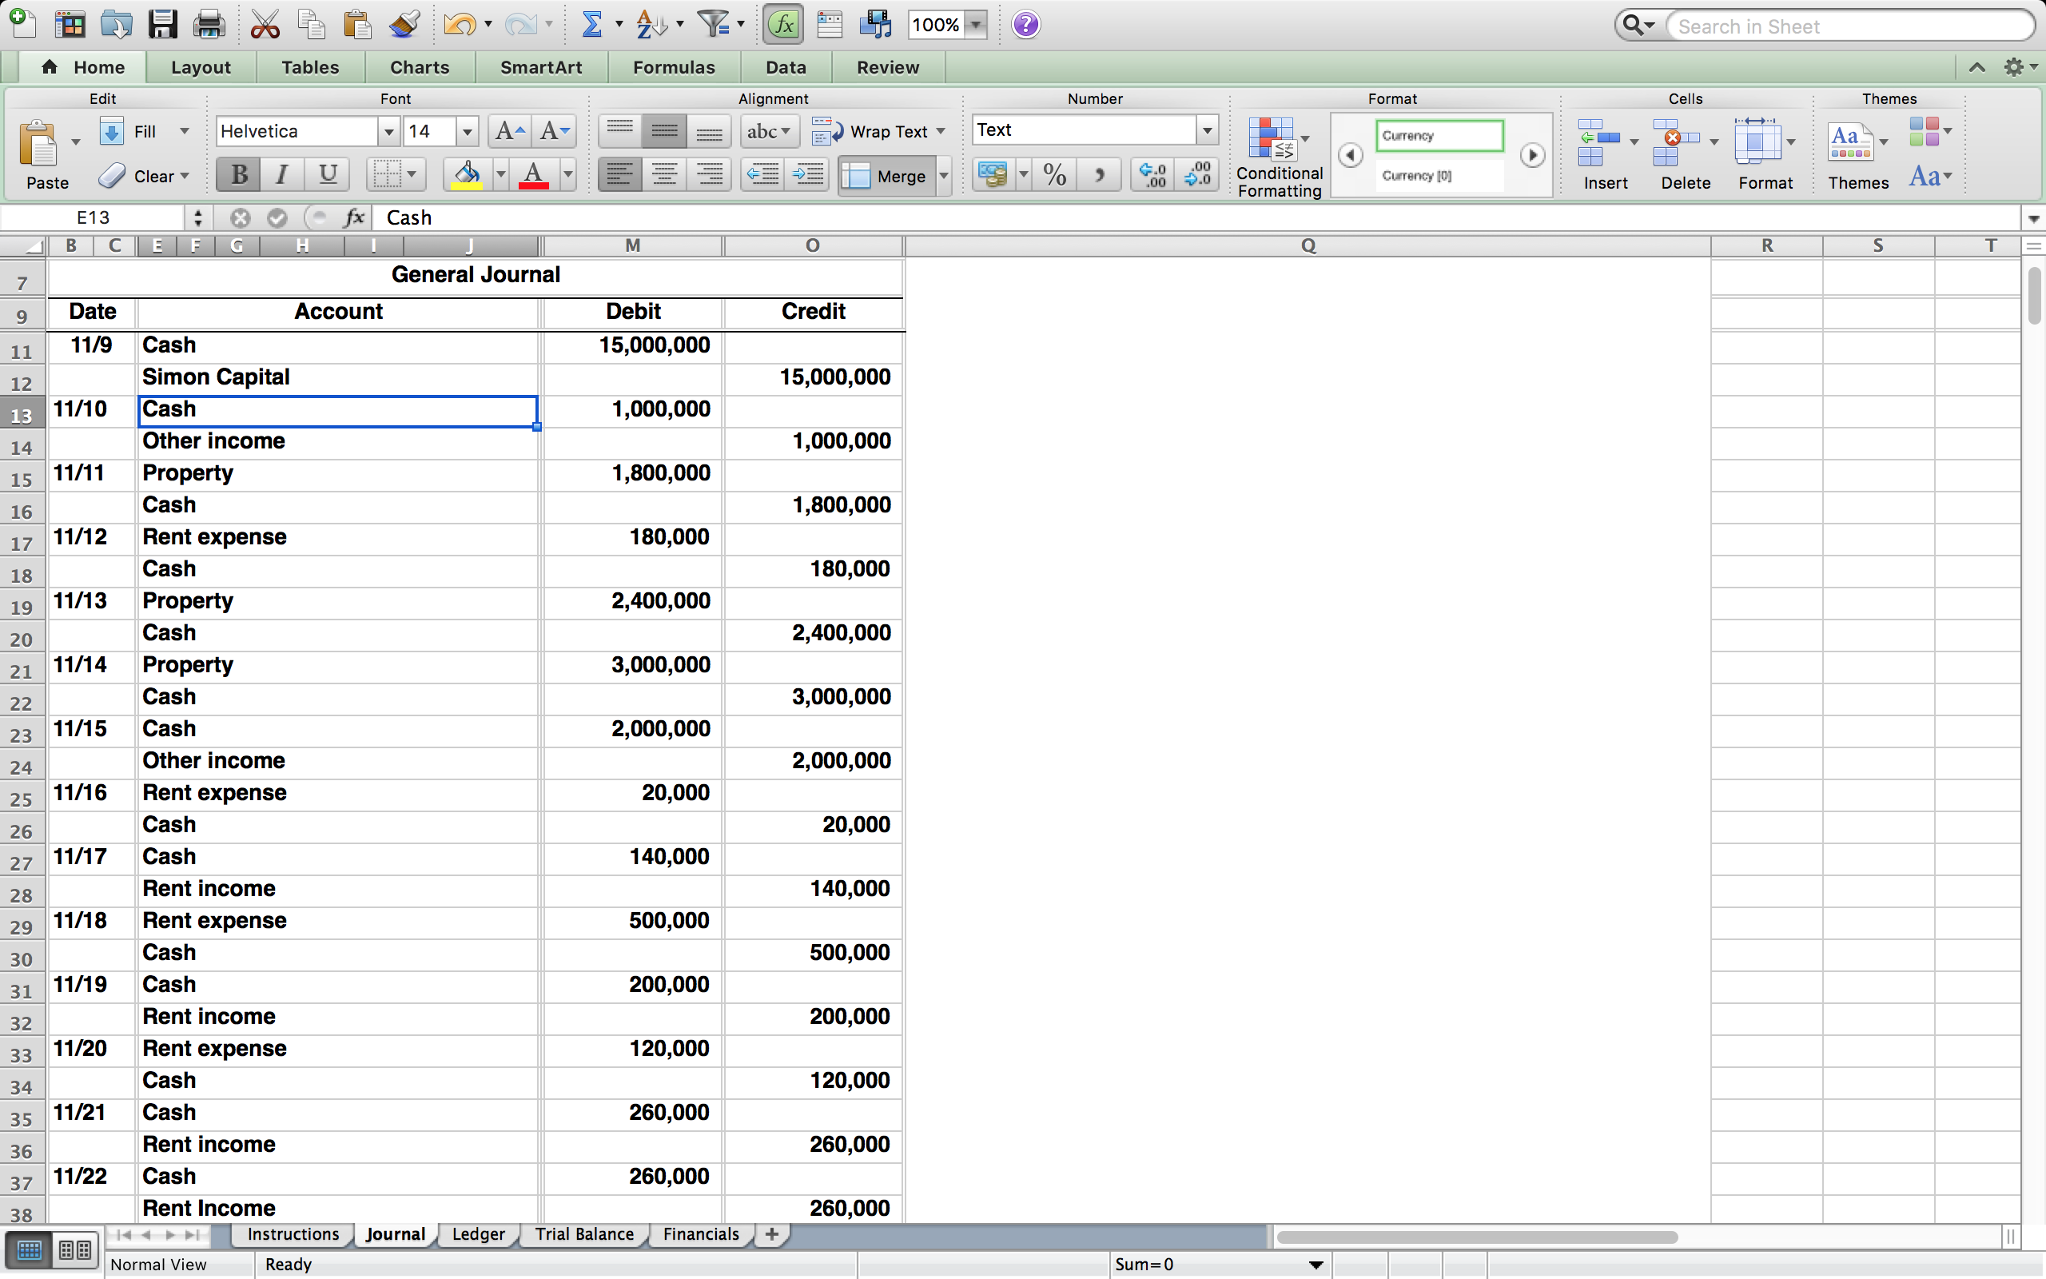Click the Paste button in Edit group
Screen dimensions: 2046x1279
[47, 156]
